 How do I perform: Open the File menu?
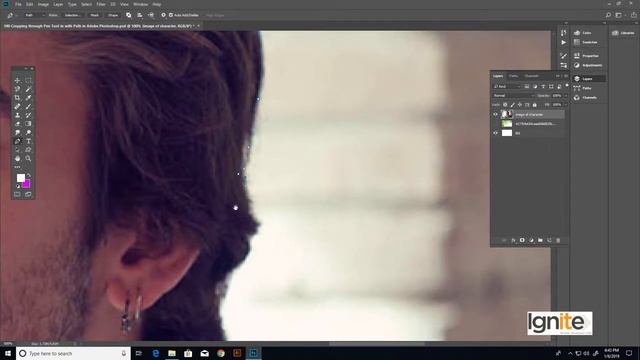pyautogui.click(x=18, y=4)
